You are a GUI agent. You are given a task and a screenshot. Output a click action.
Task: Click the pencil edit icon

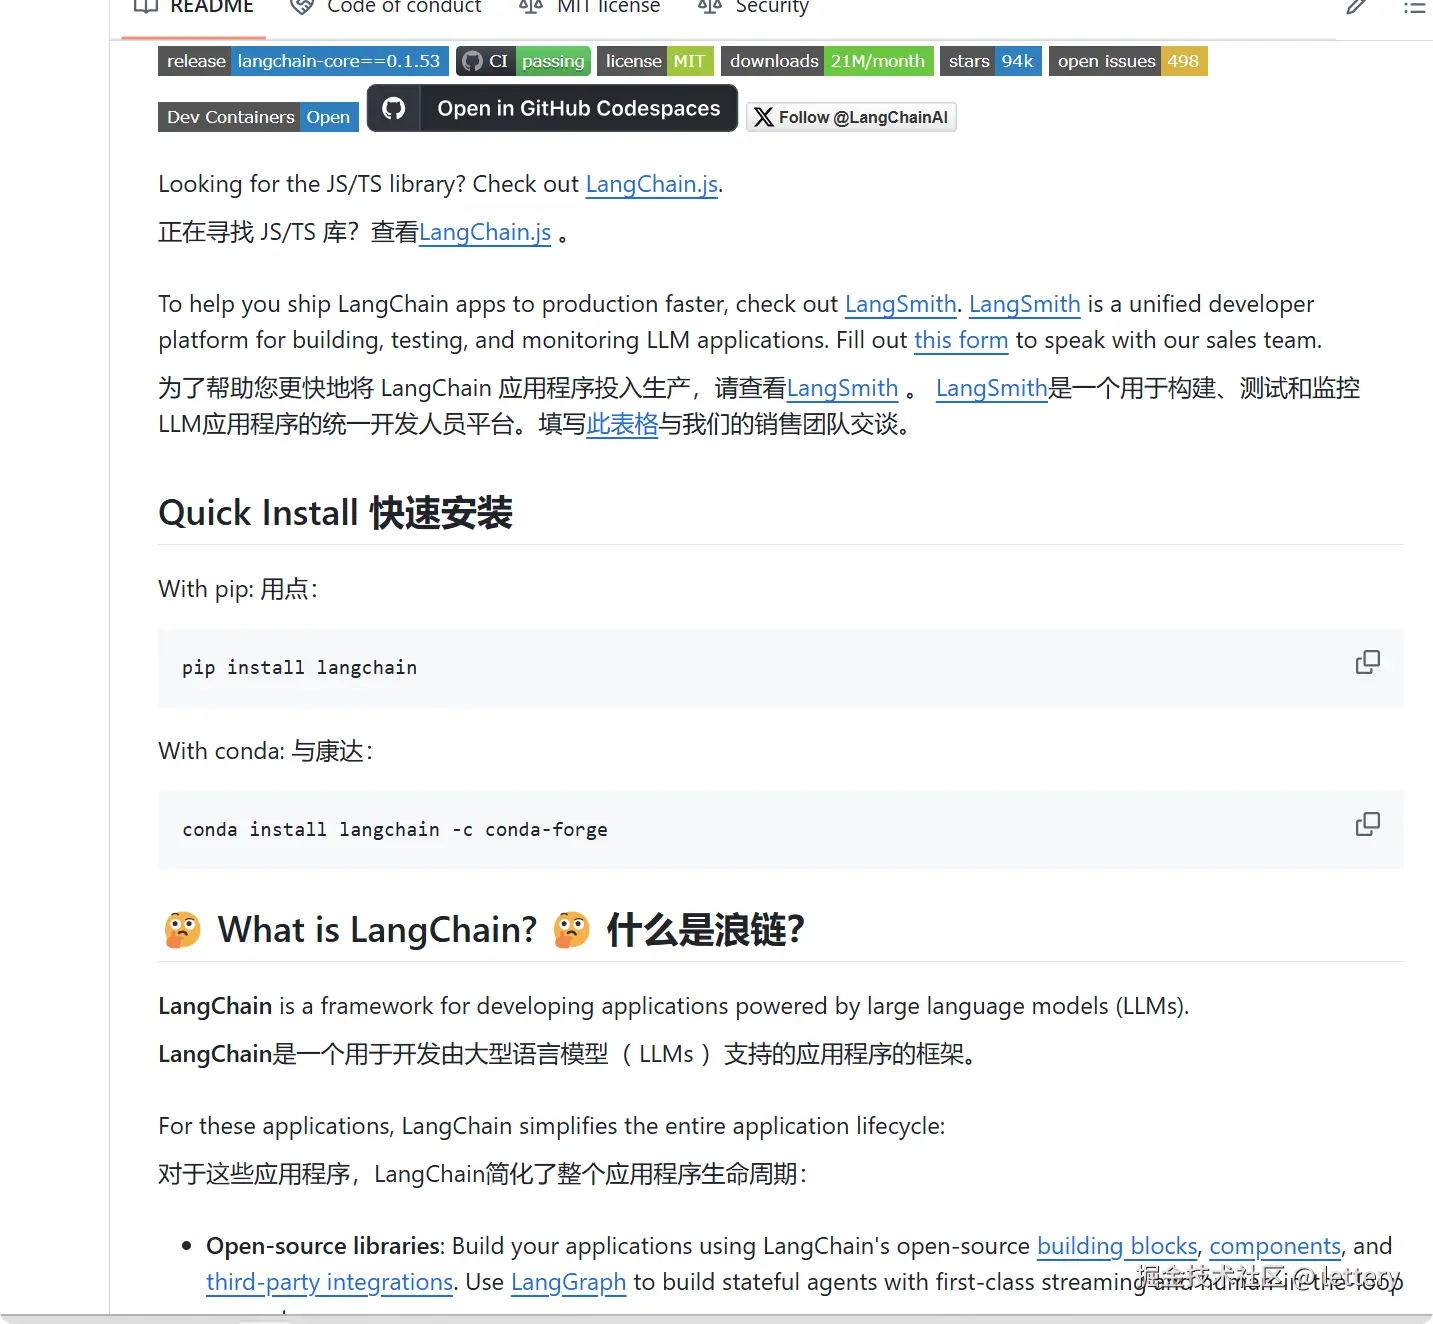[x=1356, y=7]
